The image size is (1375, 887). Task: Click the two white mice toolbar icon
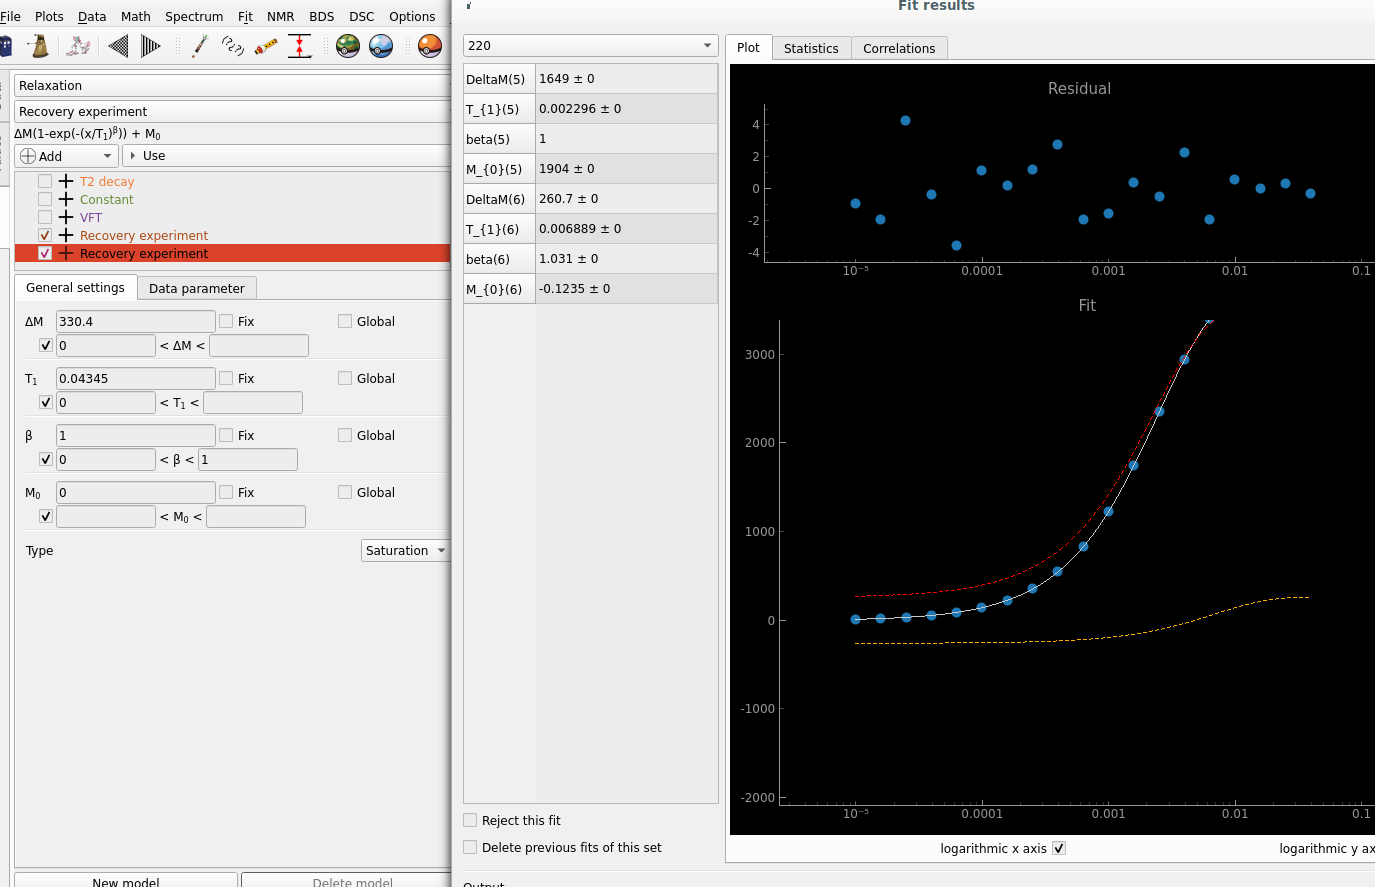click(x=78, y=46)
